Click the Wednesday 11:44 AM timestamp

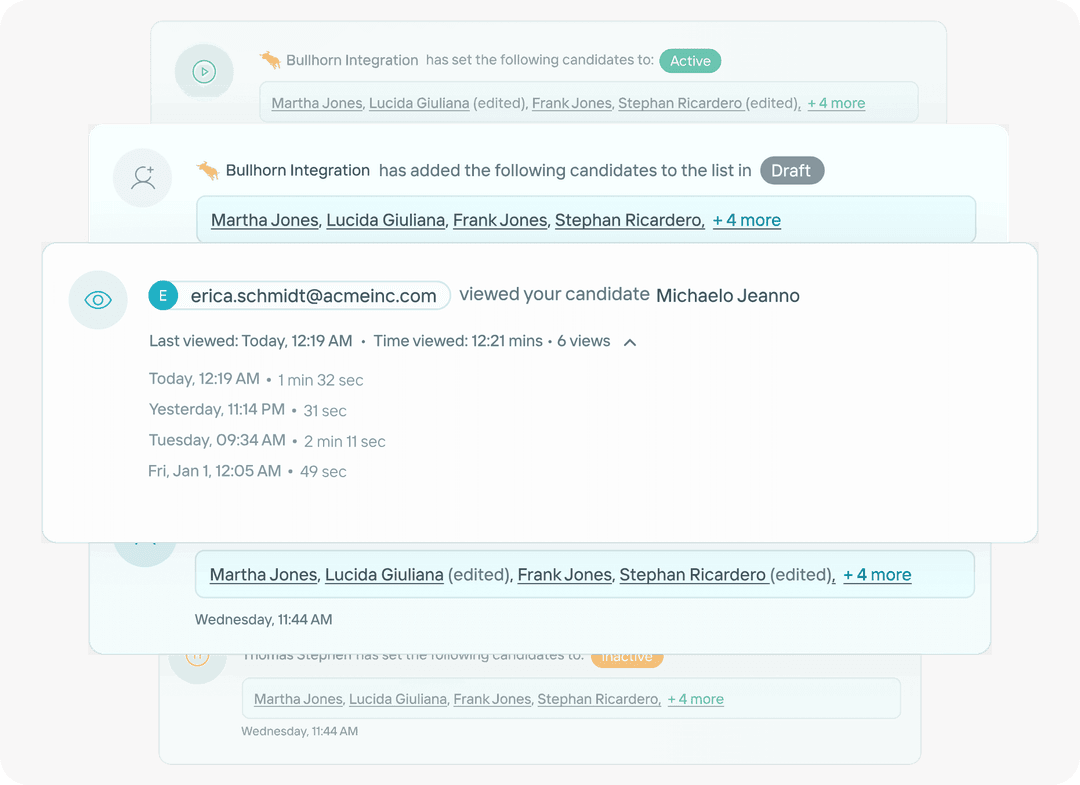click(x=263, y=619)
